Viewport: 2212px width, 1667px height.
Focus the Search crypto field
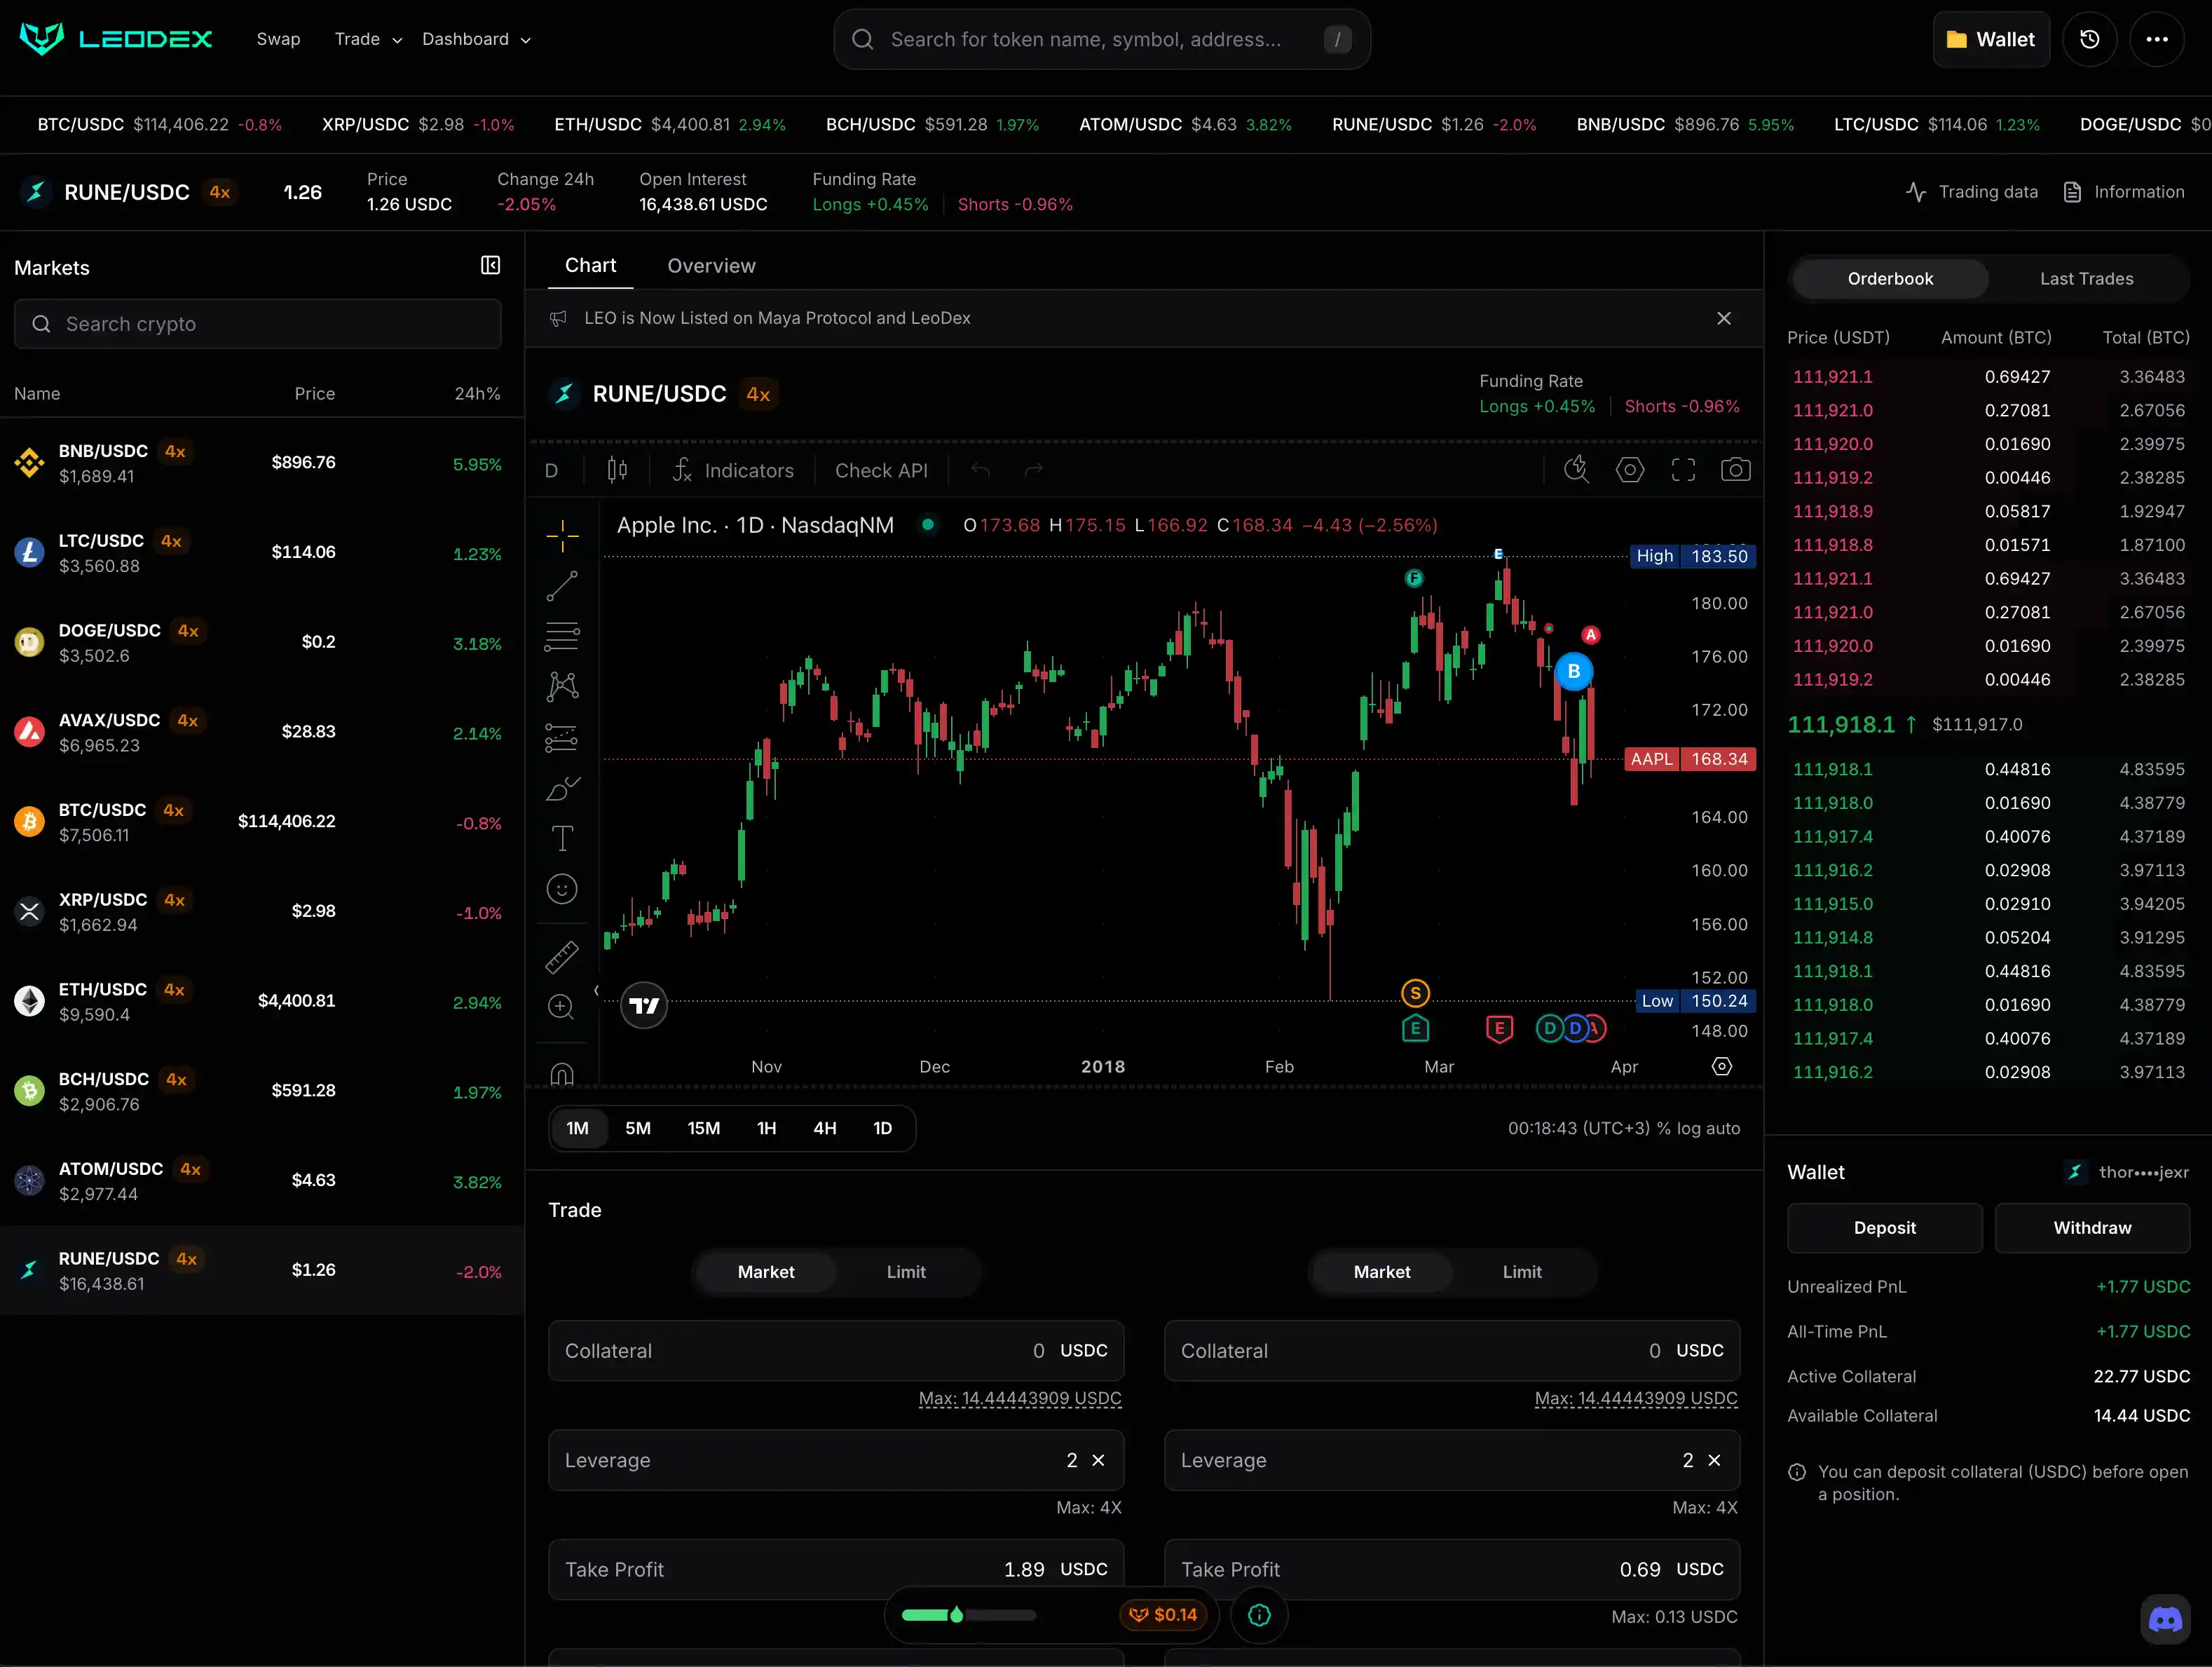point(257,324)
